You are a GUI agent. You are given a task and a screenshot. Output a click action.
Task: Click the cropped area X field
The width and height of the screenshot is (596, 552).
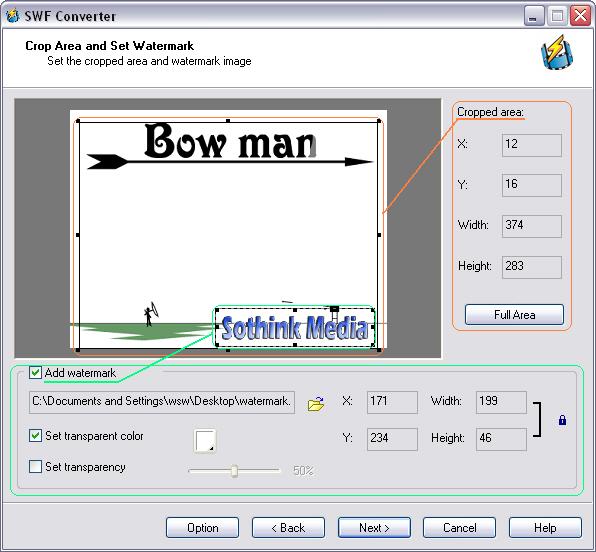pos(531,145)
